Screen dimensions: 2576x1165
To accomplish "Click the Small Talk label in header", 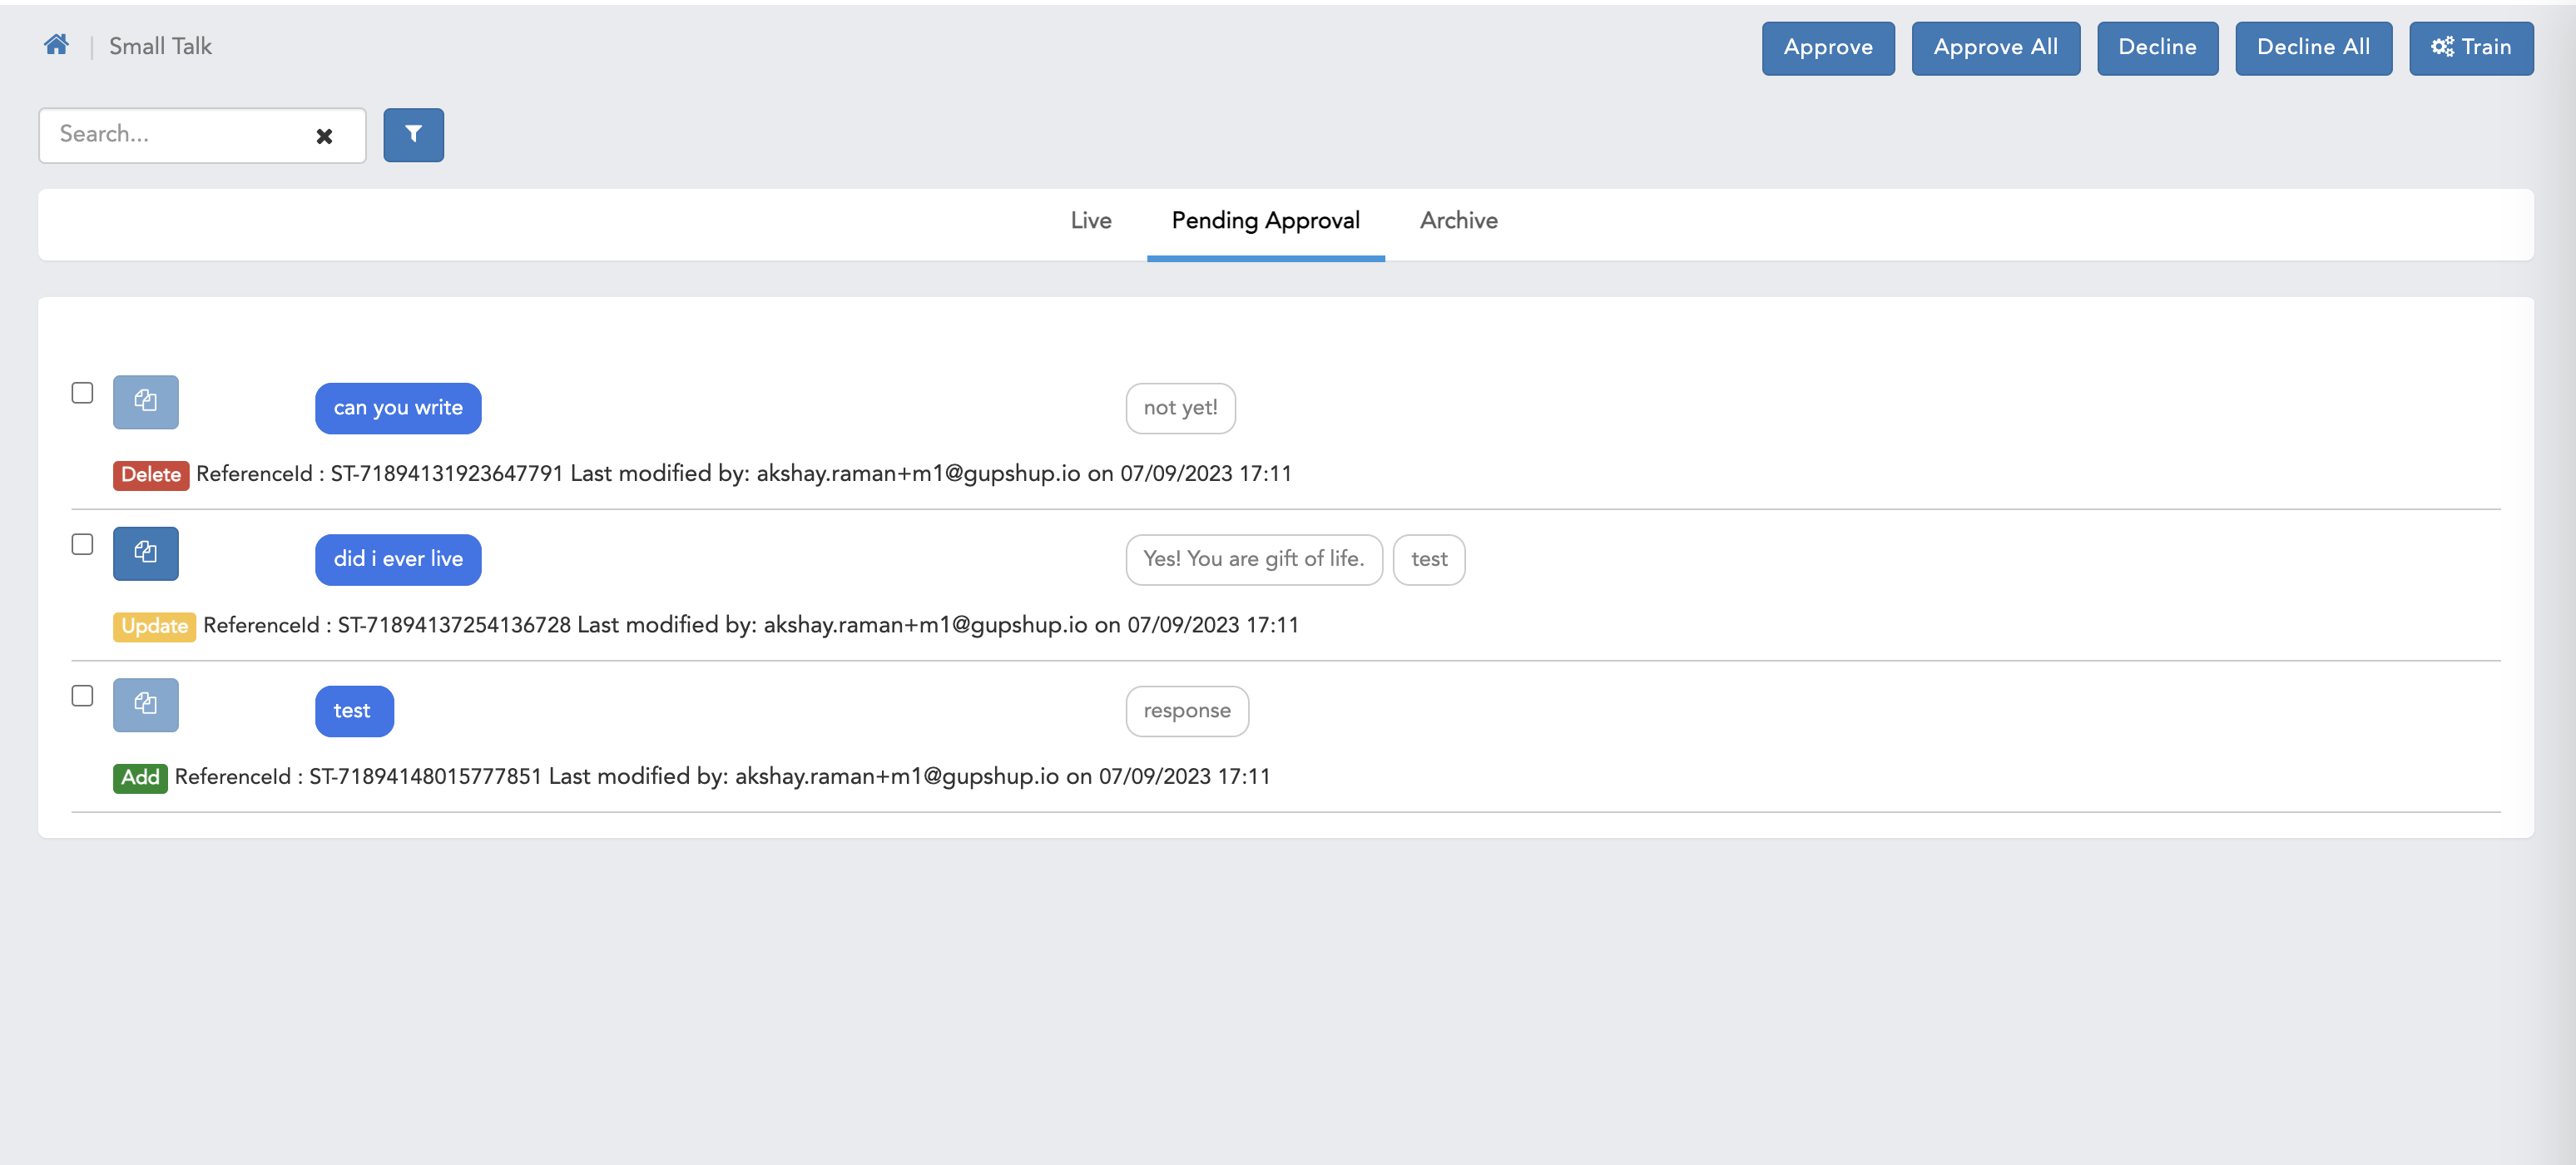I will coord(160,44).
